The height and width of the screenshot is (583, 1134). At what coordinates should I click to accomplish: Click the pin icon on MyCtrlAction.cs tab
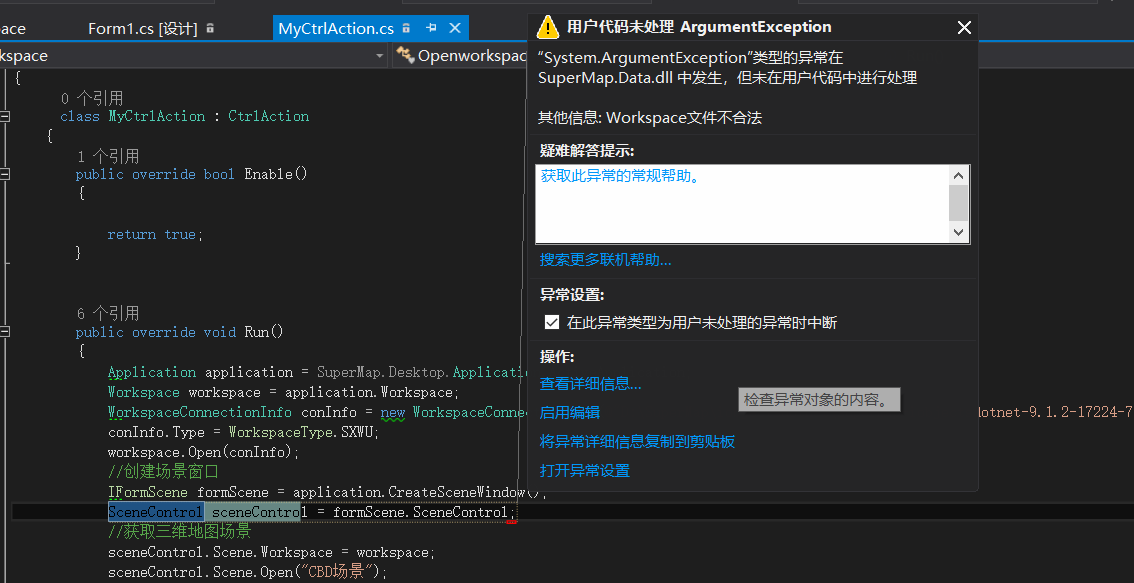(431, 29)
